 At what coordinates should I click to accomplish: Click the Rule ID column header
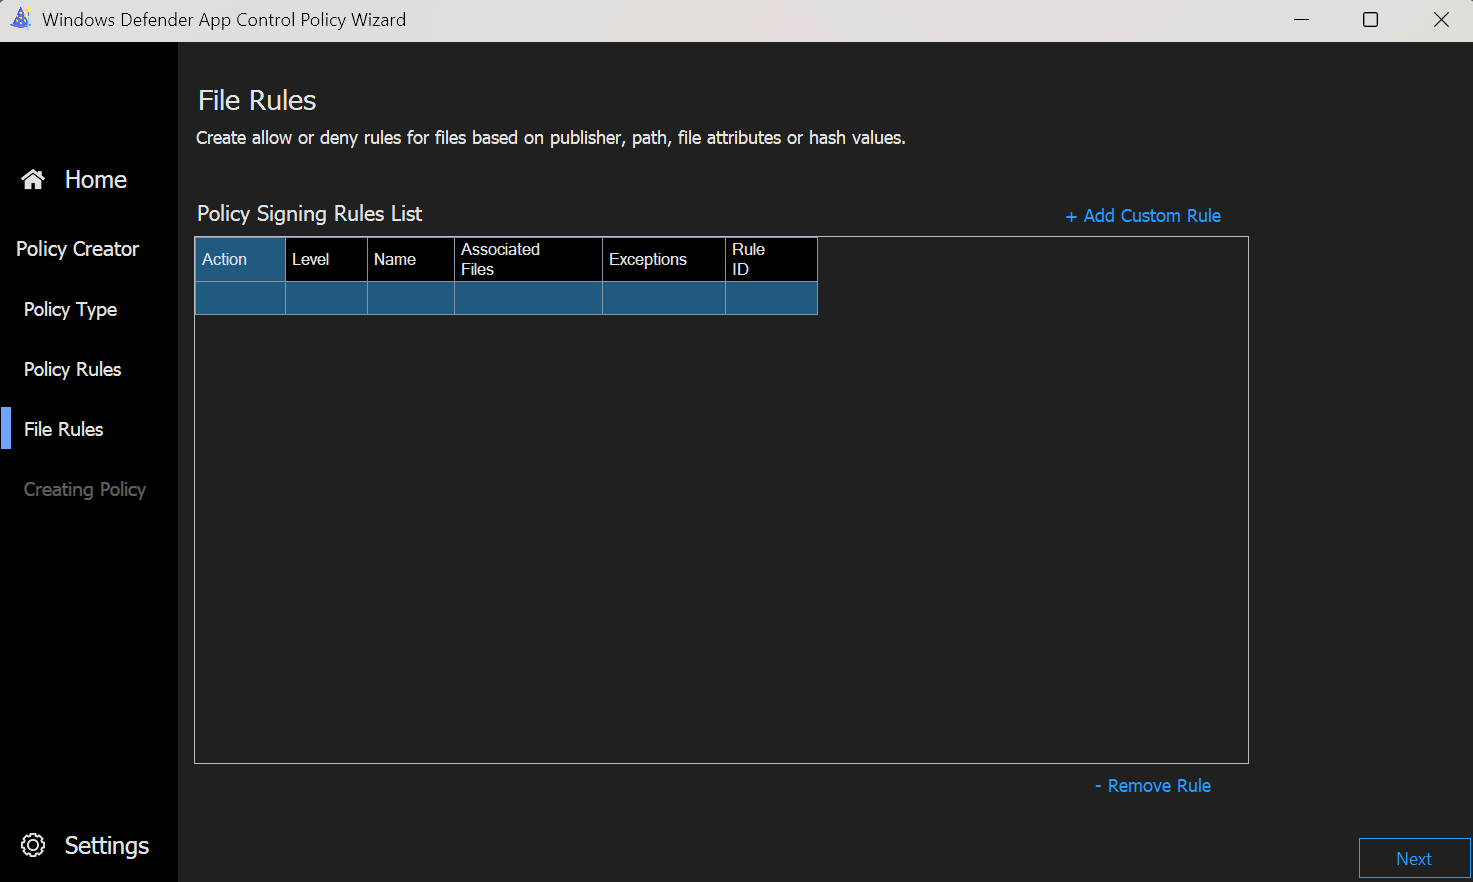pyautogui.click(x=771, y=259)
